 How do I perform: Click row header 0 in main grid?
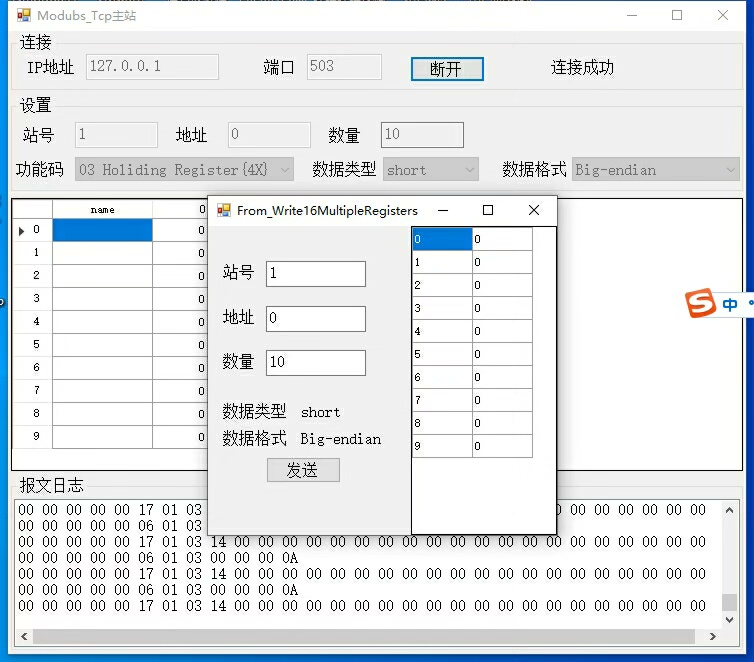[32, 230]
